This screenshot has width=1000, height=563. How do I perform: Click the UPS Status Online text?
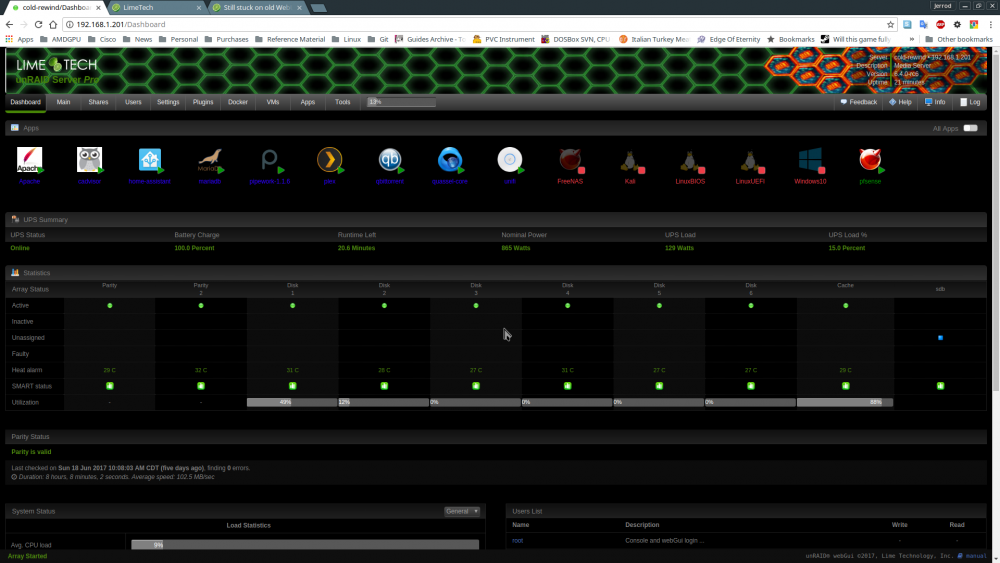[x=20, y=248]
